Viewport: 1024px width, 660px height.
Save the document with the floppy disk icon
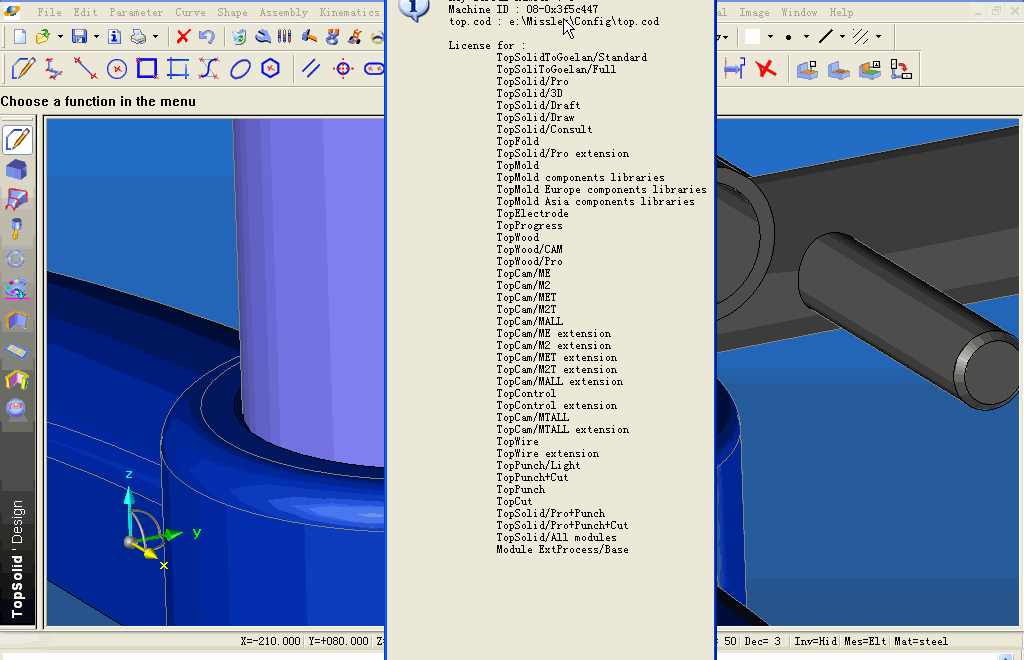pyautogui.click(x=80, y=37)
